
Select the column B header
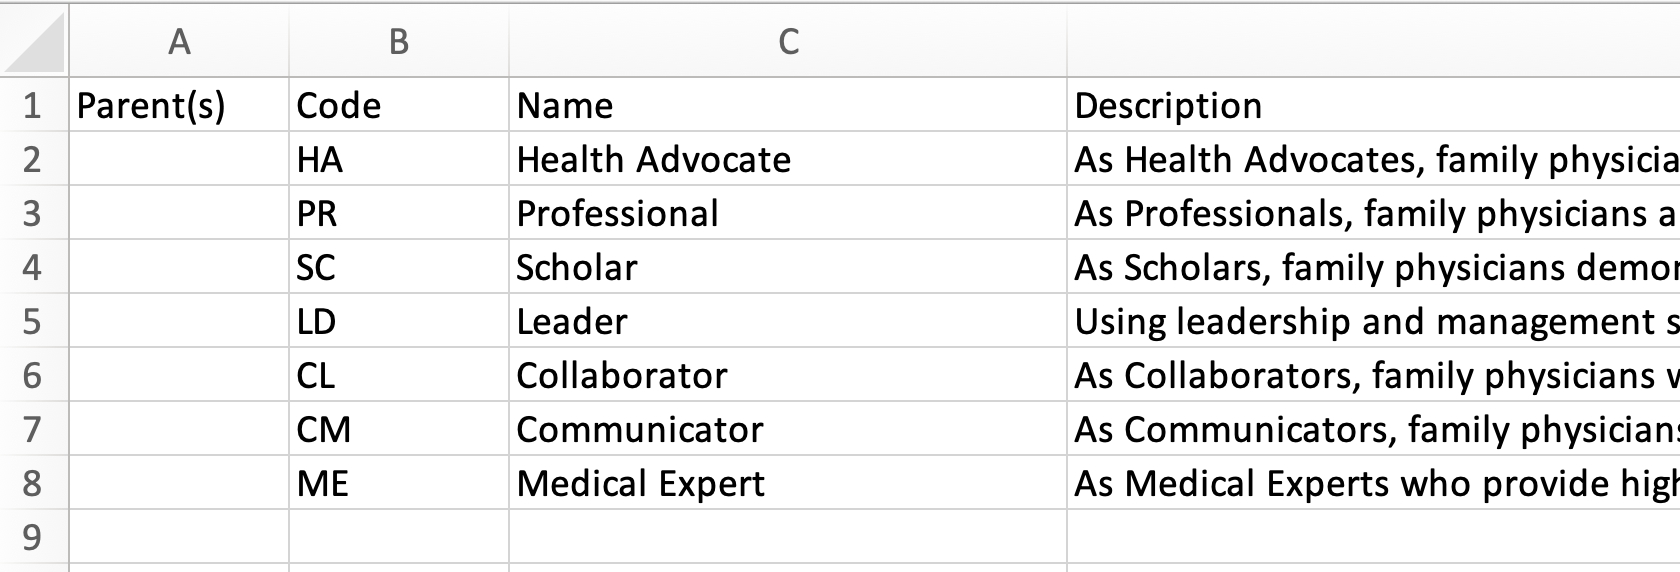pyautogui.click(x=399, y=42)
